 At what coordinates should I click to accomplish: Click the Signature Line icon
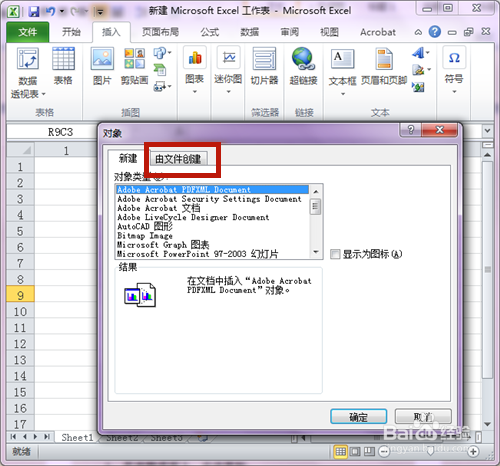[x=418, y=70]
